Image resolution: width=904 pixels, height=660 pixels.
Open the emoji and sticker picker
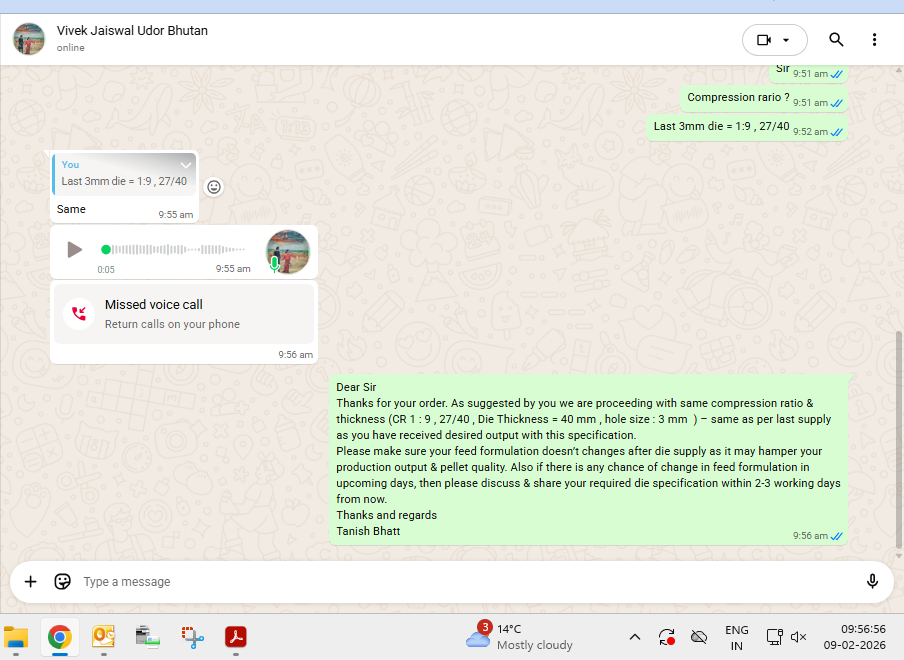coord(62,581)
